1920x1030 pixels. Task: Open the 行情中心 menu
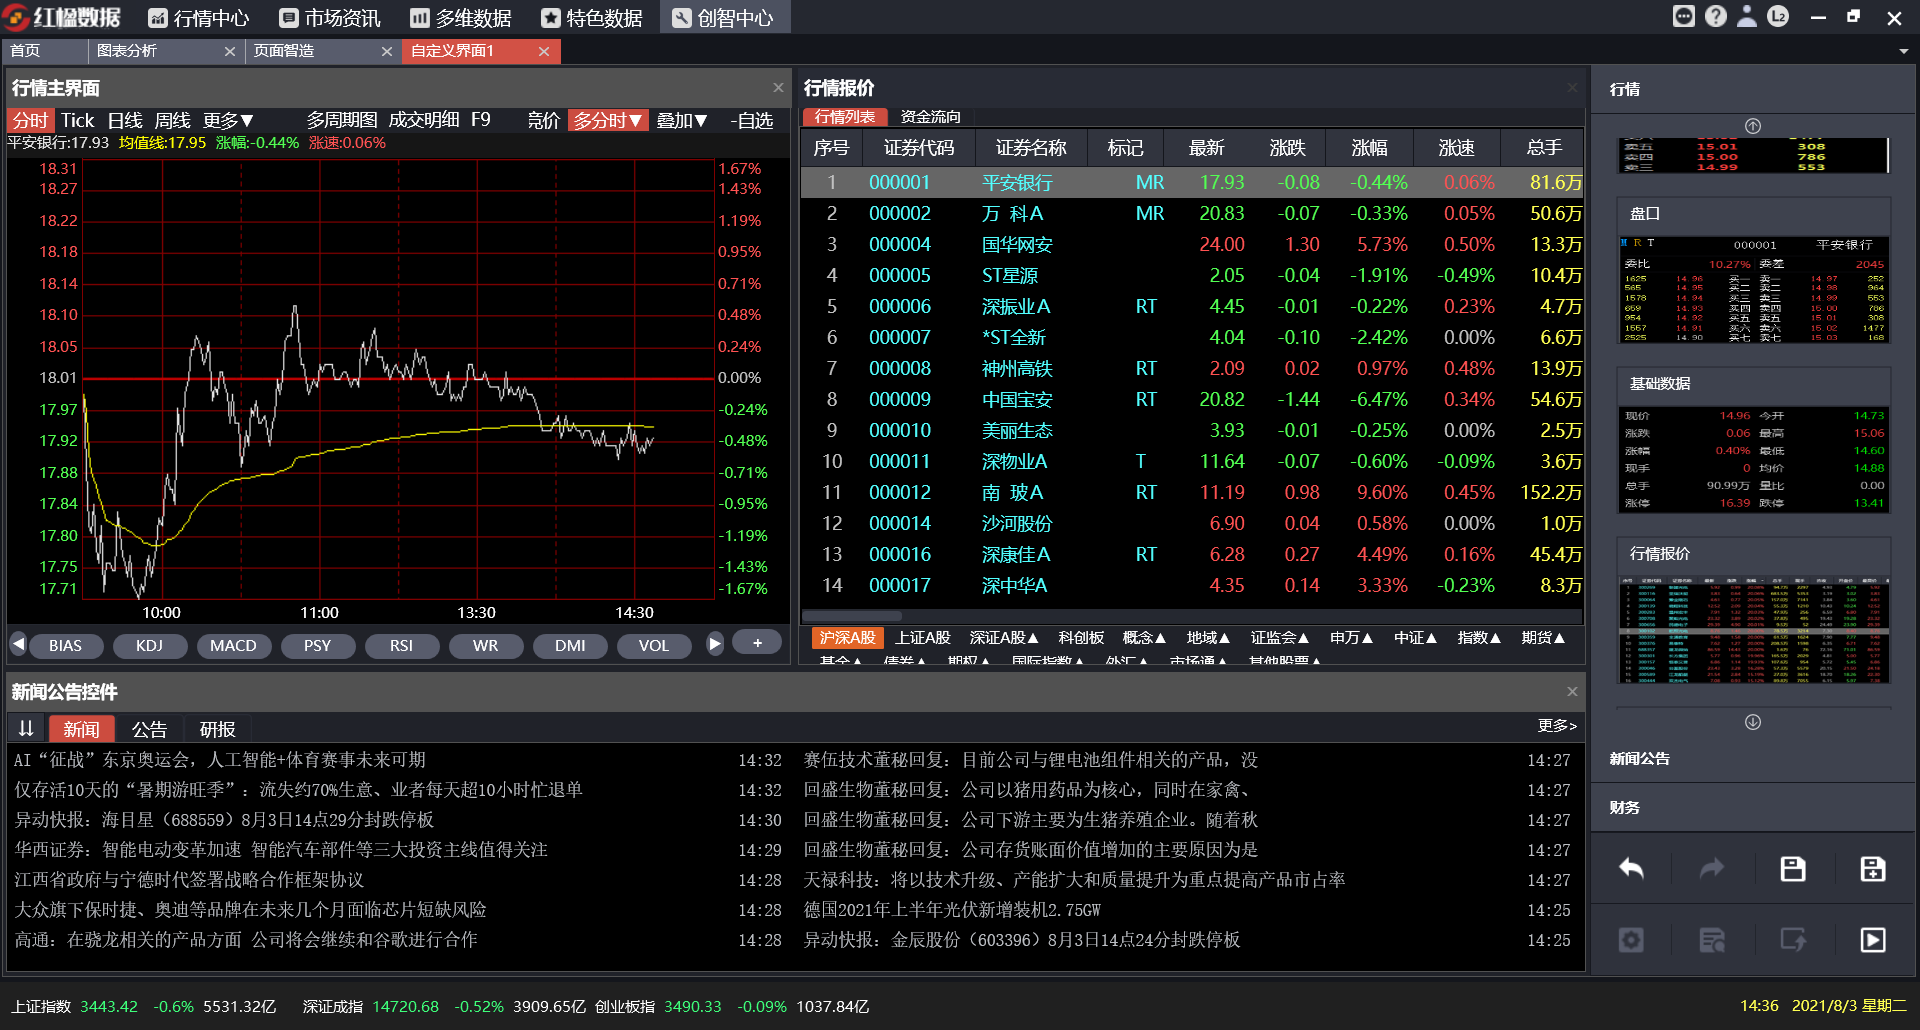[199, 18]
